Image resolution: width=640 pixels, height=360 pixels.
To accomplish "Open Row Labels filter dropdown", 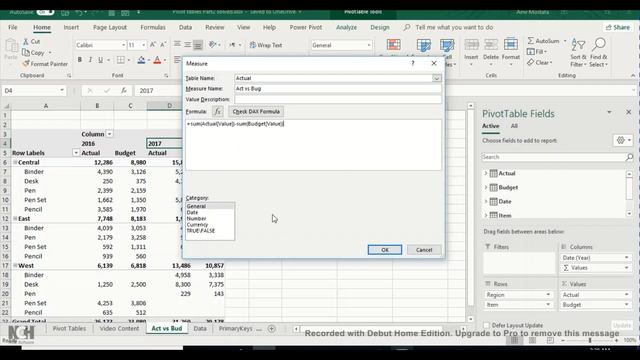I will tap(76, 153).
